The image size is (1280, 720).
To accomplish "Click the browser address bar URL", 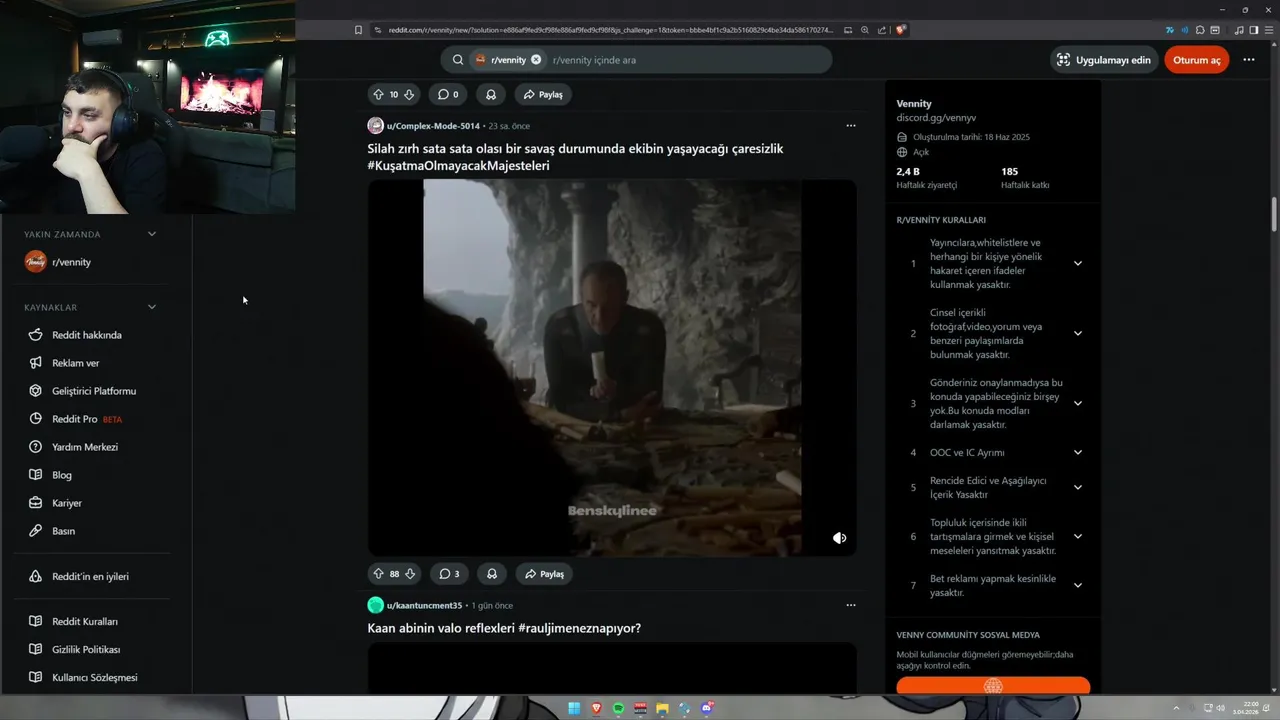I will 610,30.
